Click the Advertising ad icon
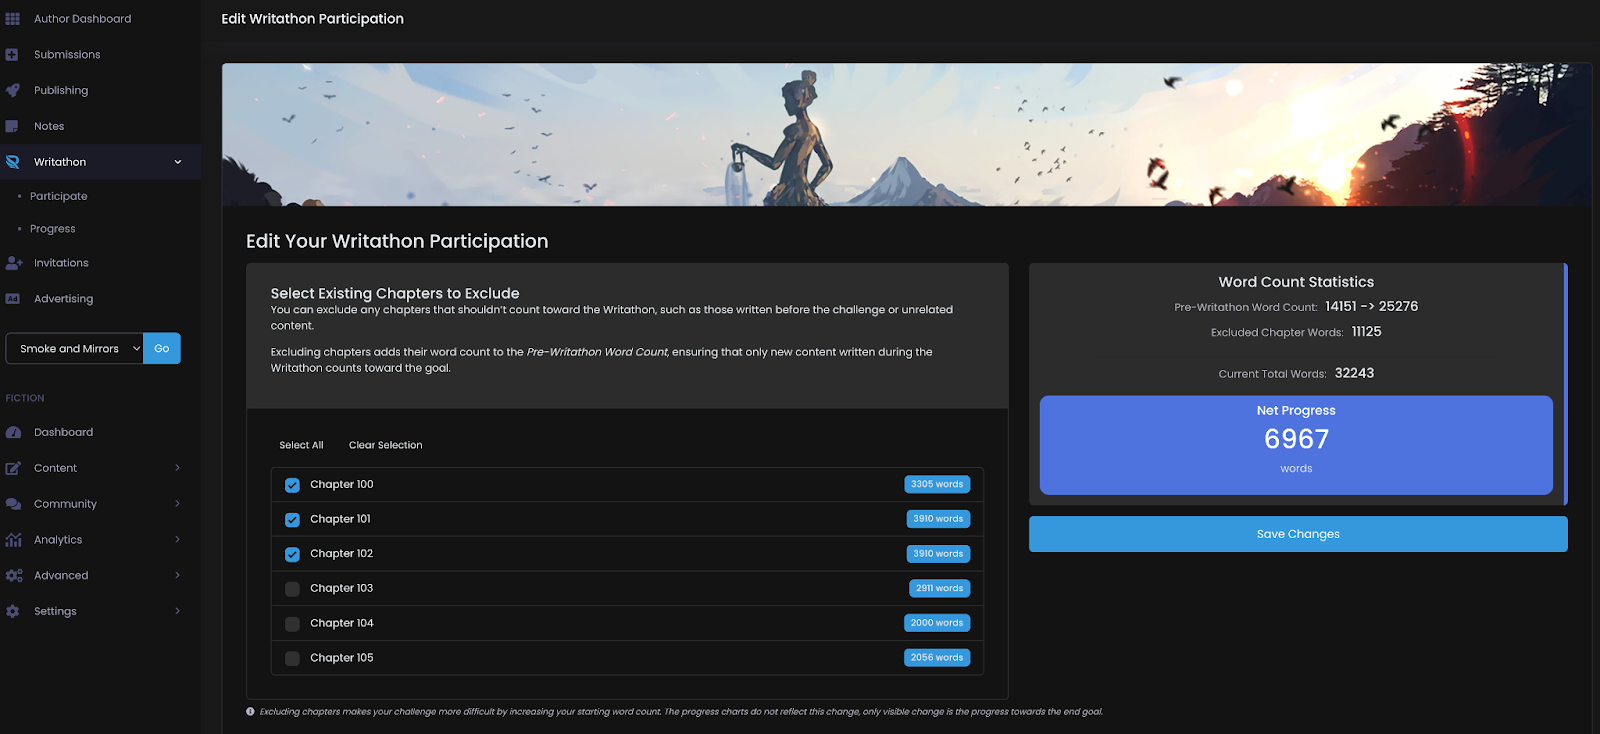 [12, 299]
